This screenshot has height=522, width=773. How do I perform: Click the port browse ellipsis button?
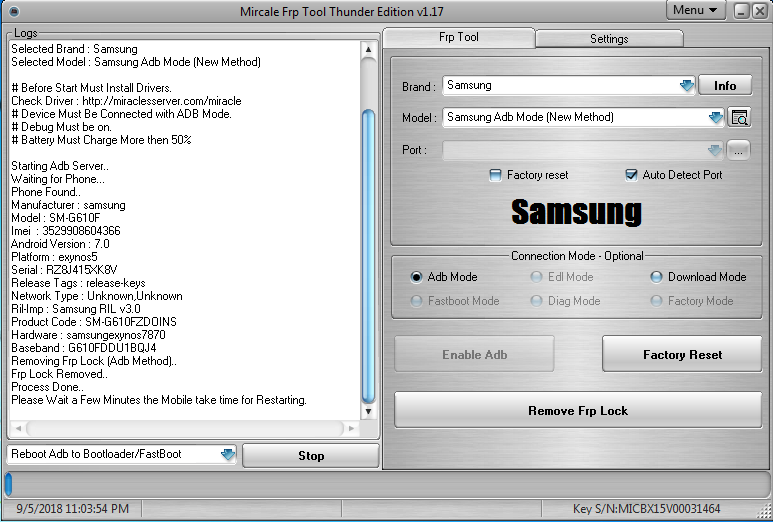pyautogui.click(x=738, y=150)
